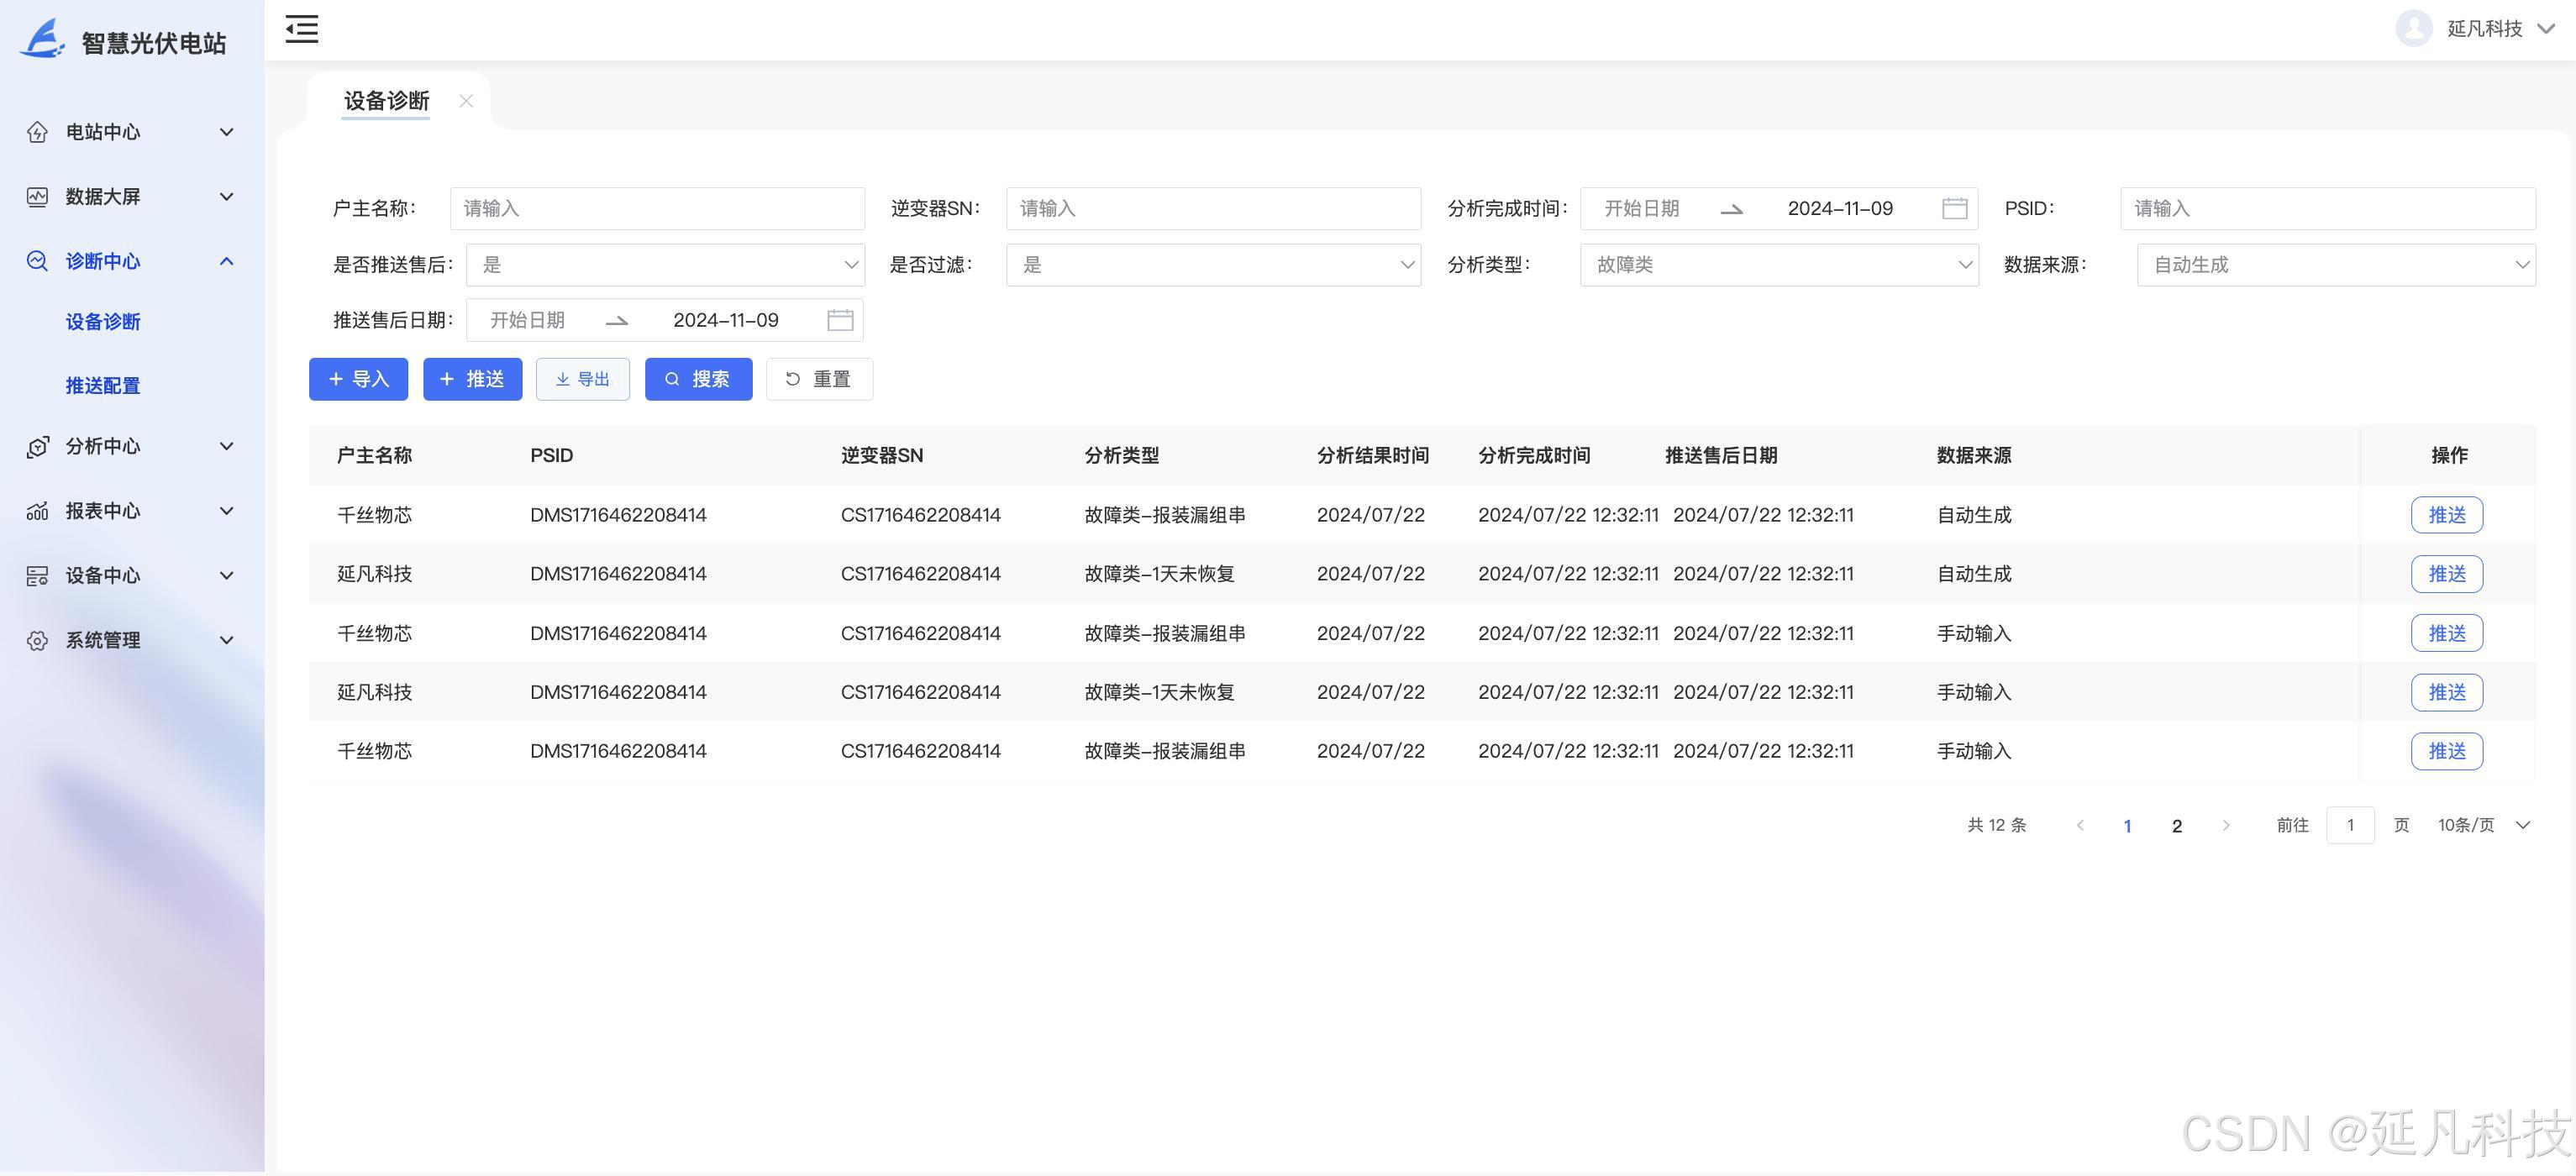This screenshot has height=1176, width=2576.
Task: Click 开始日期 in 分析完成时间 range
Action: coord(1642,208)
